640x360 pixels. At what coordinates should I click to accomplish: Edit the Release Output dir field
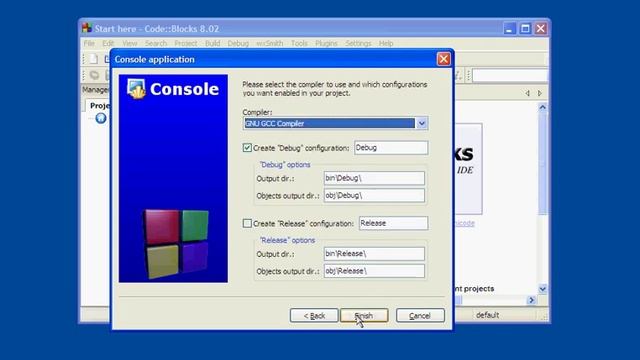(374, 253)
